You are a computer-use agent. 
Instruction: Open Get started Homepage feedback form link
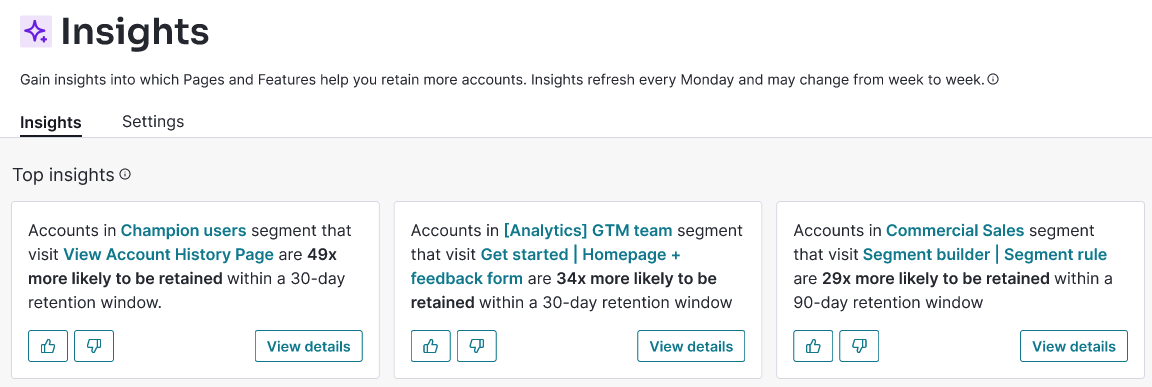coord(545,267)
